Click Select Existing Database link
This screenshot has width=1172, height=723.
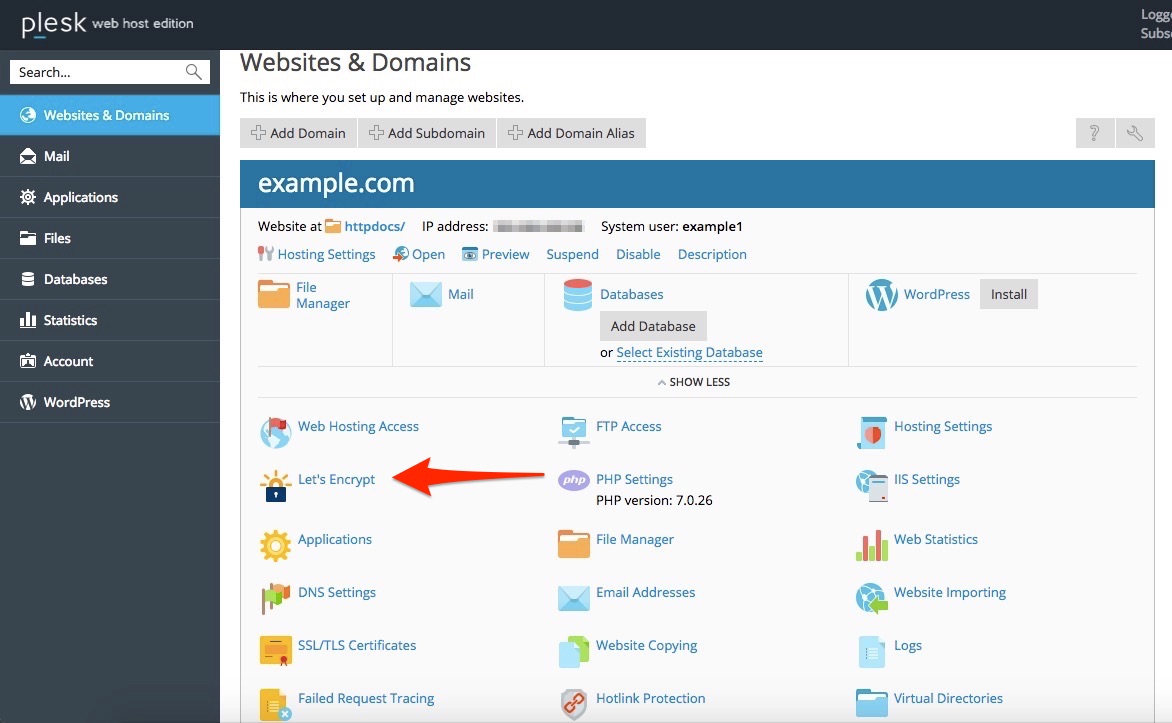tap(689, 352)
